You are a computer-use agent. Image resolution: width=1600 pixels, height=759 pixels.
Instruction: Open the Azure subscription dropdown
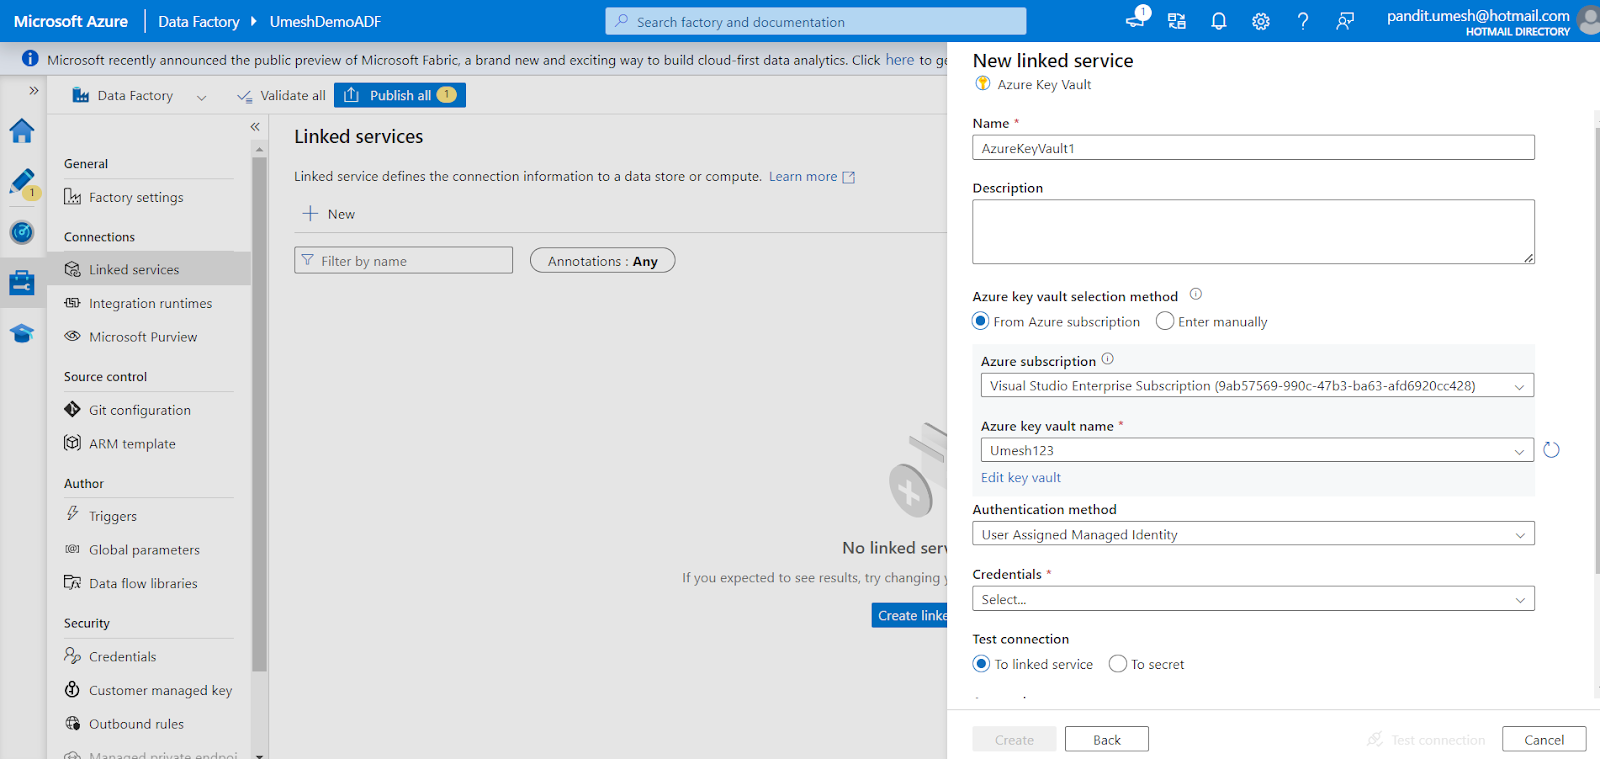pyautogui.click(x=1257, y=386)
